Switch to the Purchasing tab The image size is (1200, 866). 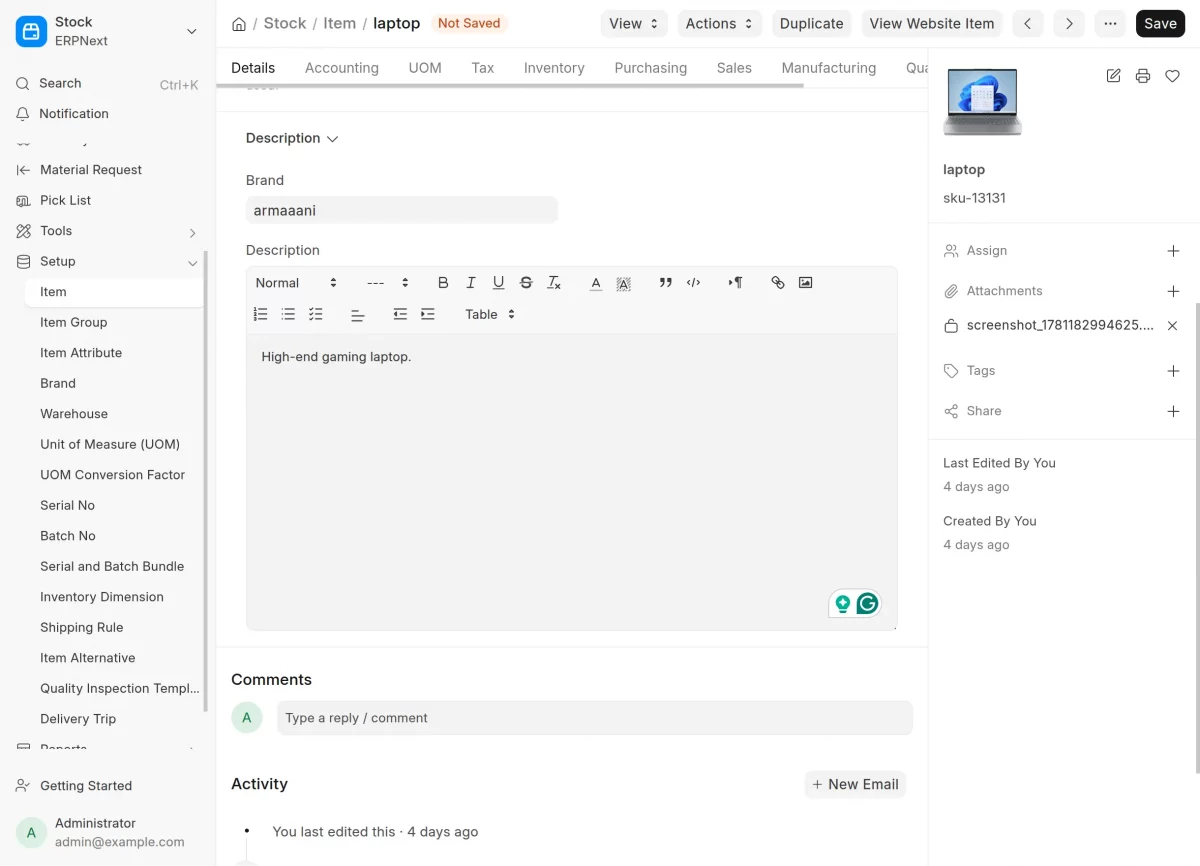[651, 68]
